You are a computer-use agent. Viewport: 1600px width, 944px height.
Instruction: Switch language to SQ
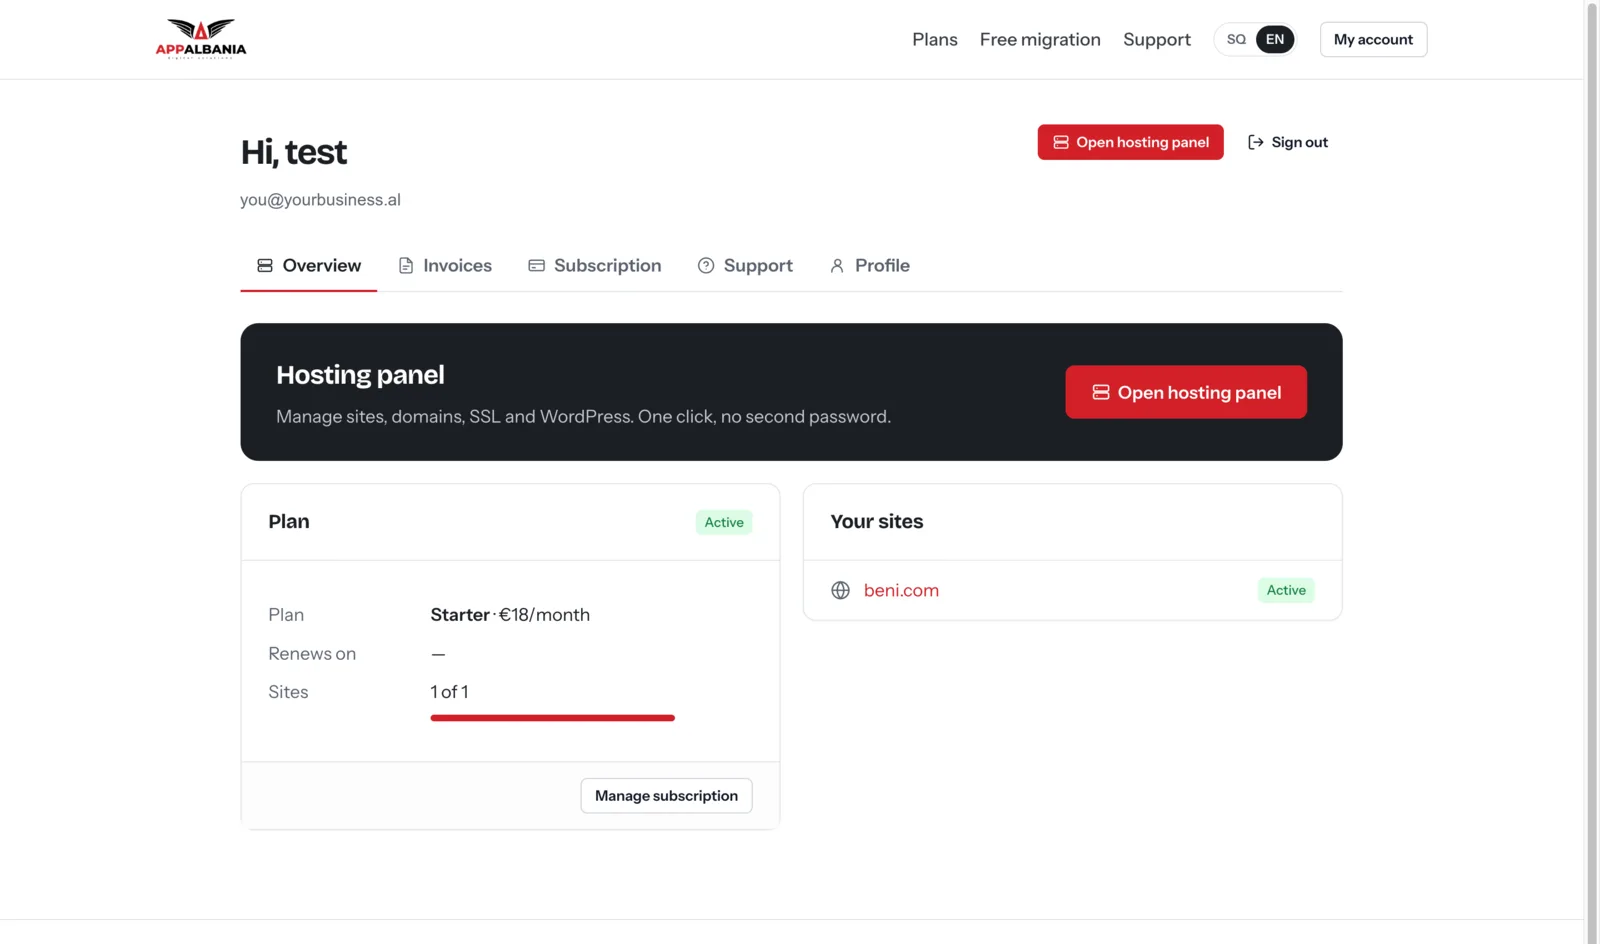(1236, 39)
